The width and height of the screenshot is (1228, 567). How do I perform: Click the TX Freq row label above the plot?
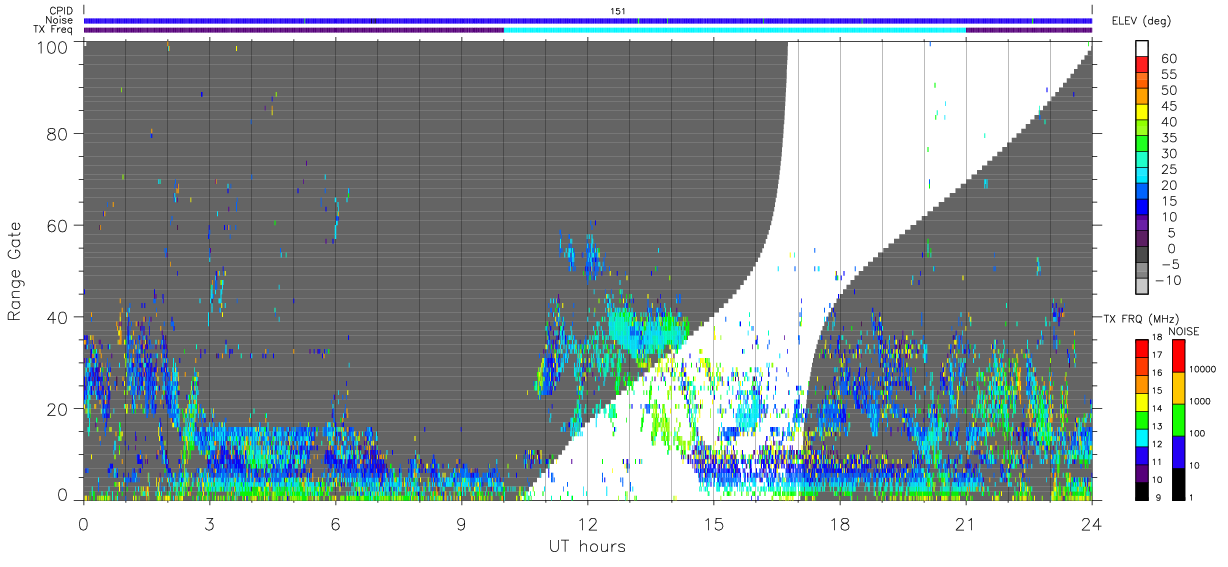click(52, 30)
